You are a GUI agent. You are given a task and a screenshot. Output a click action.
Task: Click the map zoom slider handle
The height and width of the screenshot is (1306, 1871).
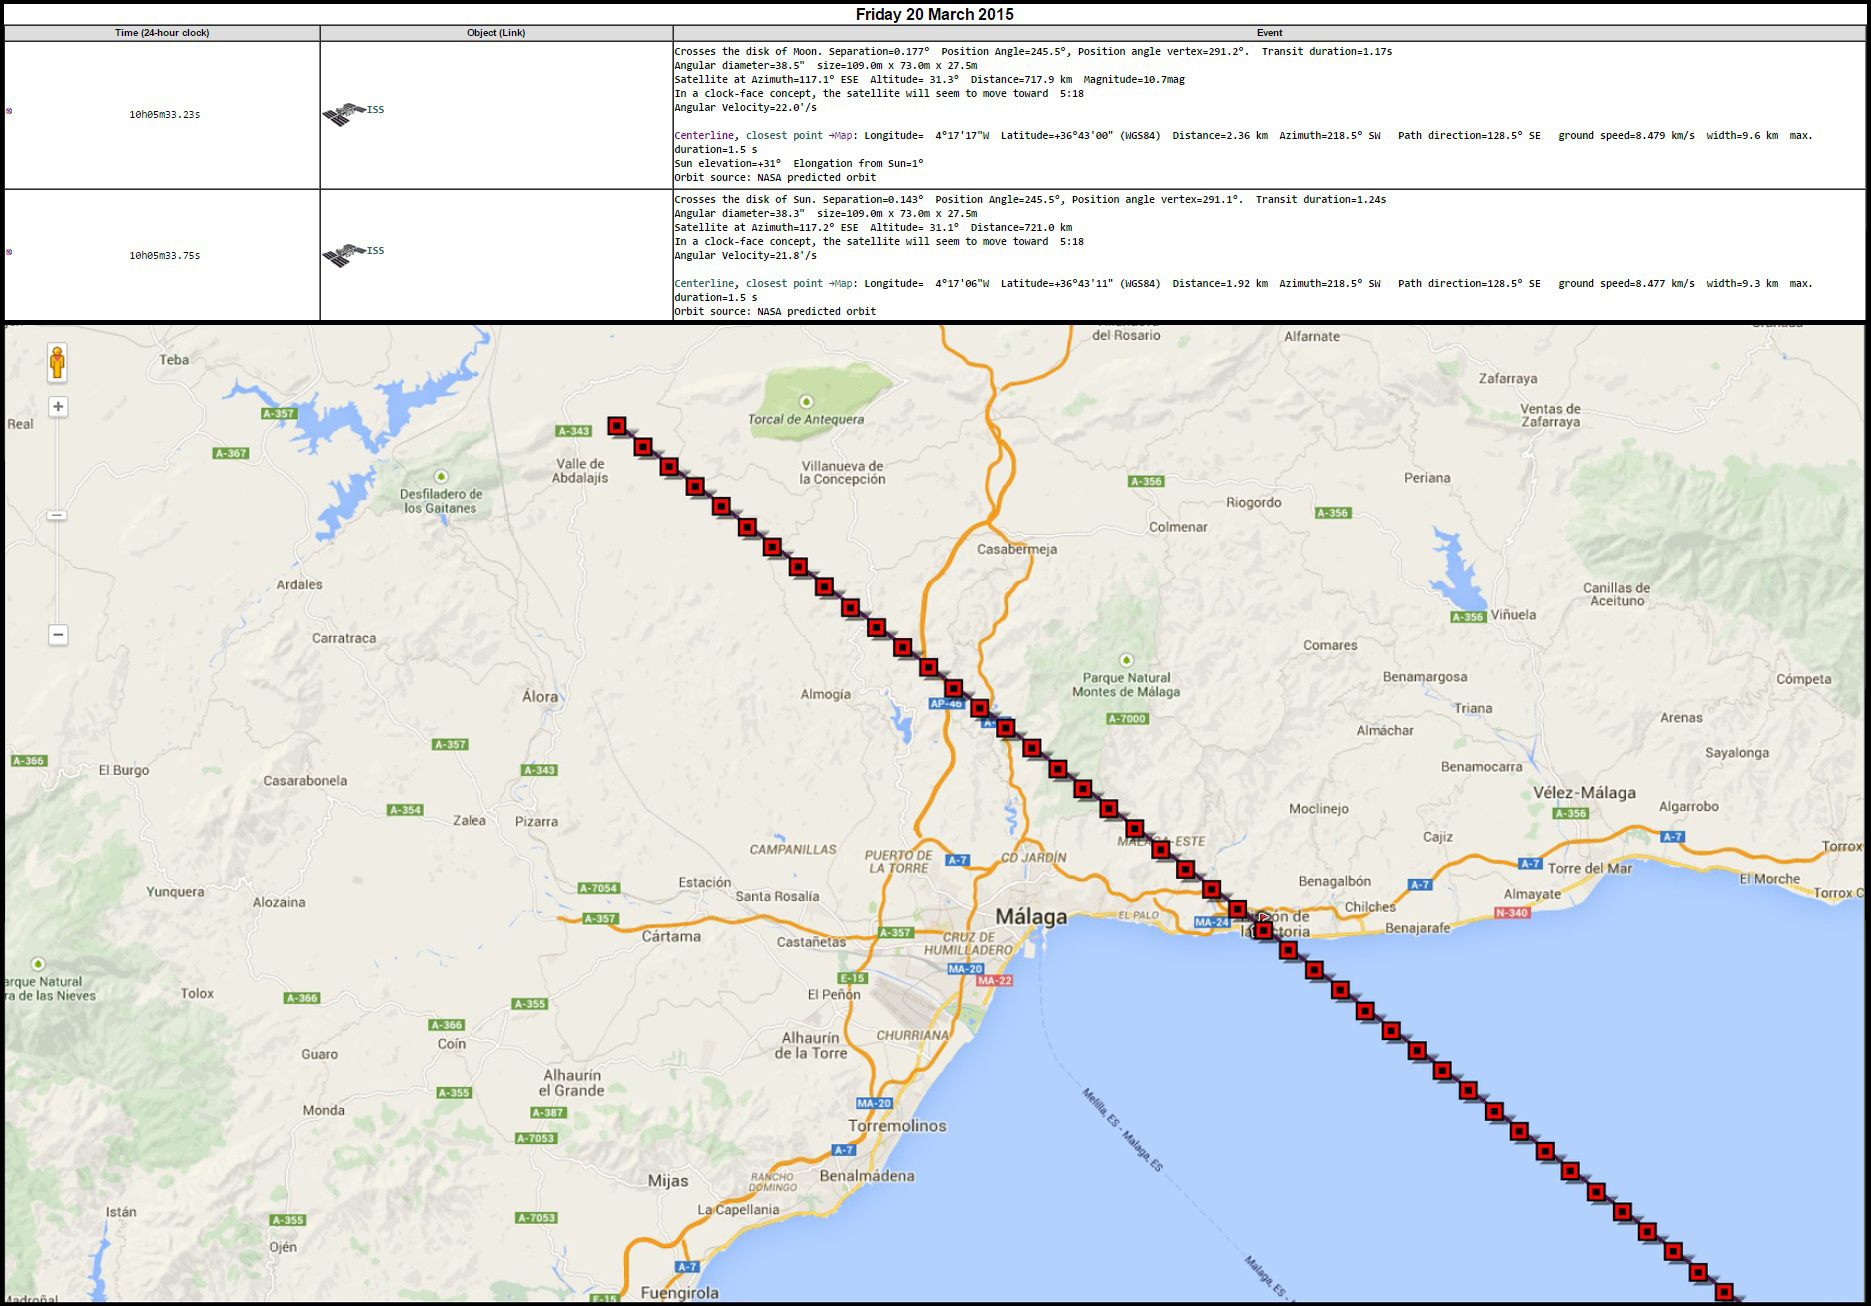pos(58,515)
